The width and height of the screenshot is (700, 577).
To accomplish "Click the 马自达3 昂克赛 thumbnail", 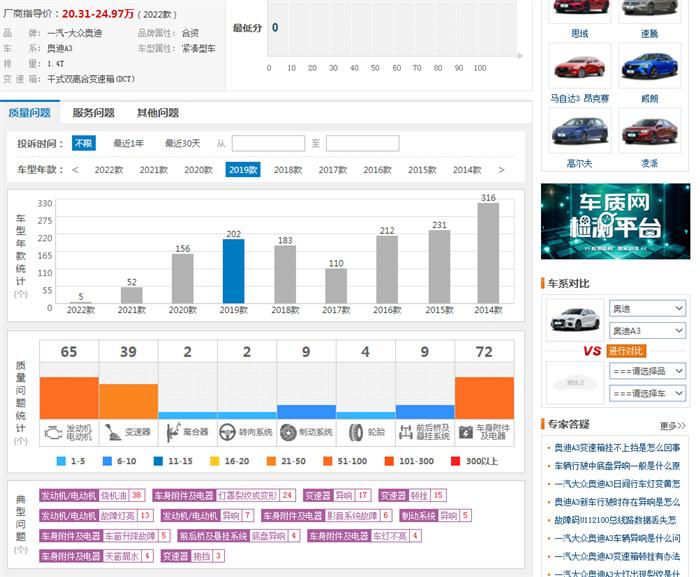I will pyautogui.click(x=579, y=67).
